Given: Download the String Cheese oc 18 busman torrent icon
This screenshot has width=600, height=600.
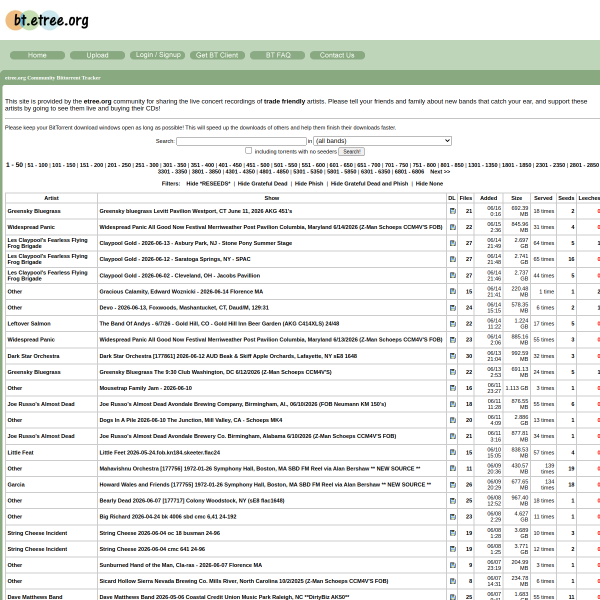Looking at the screenshot, I should (x=453, y=533).
